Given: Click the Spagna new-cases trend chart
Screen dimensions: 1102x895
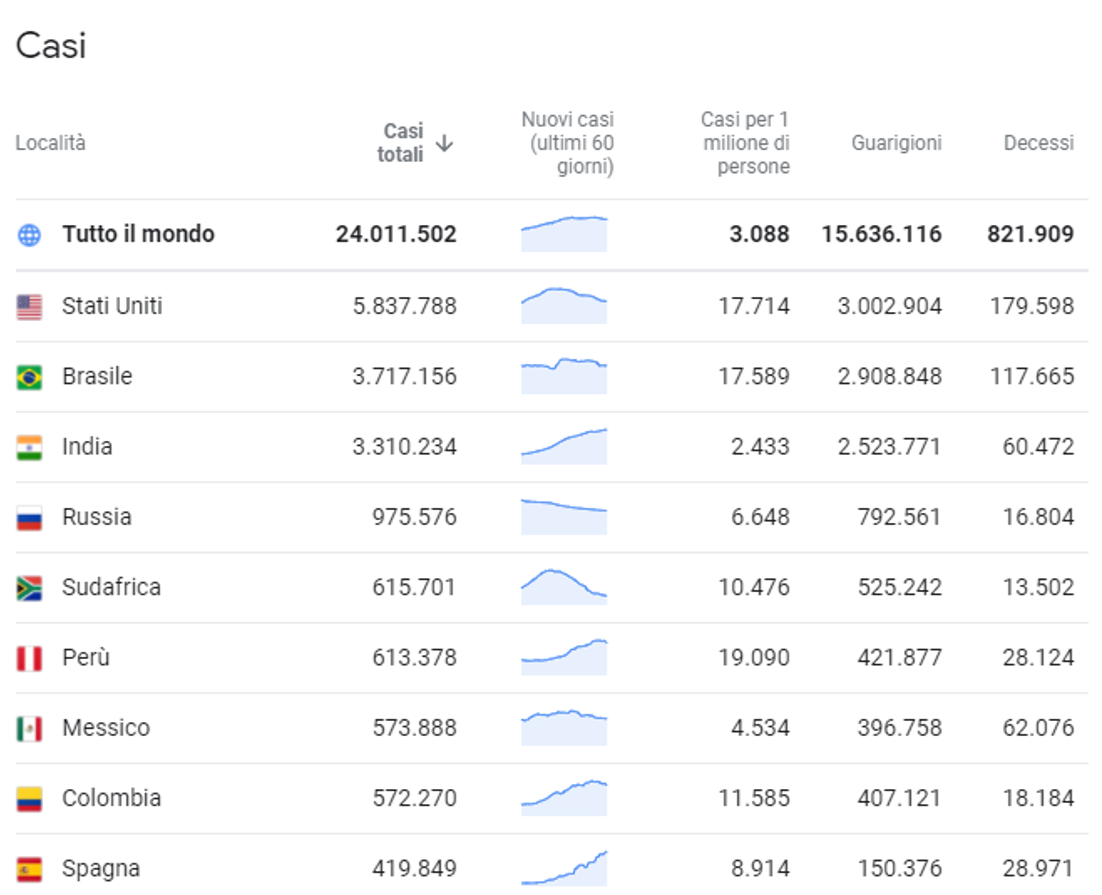Looking at the screenshot, I should 564,868.
